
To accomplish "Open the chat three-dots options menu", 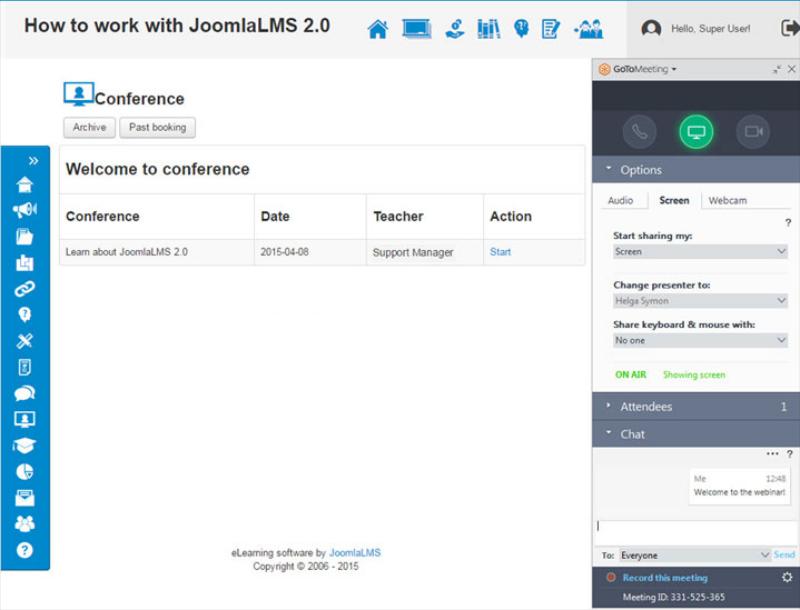I will (x=772, y=453).
